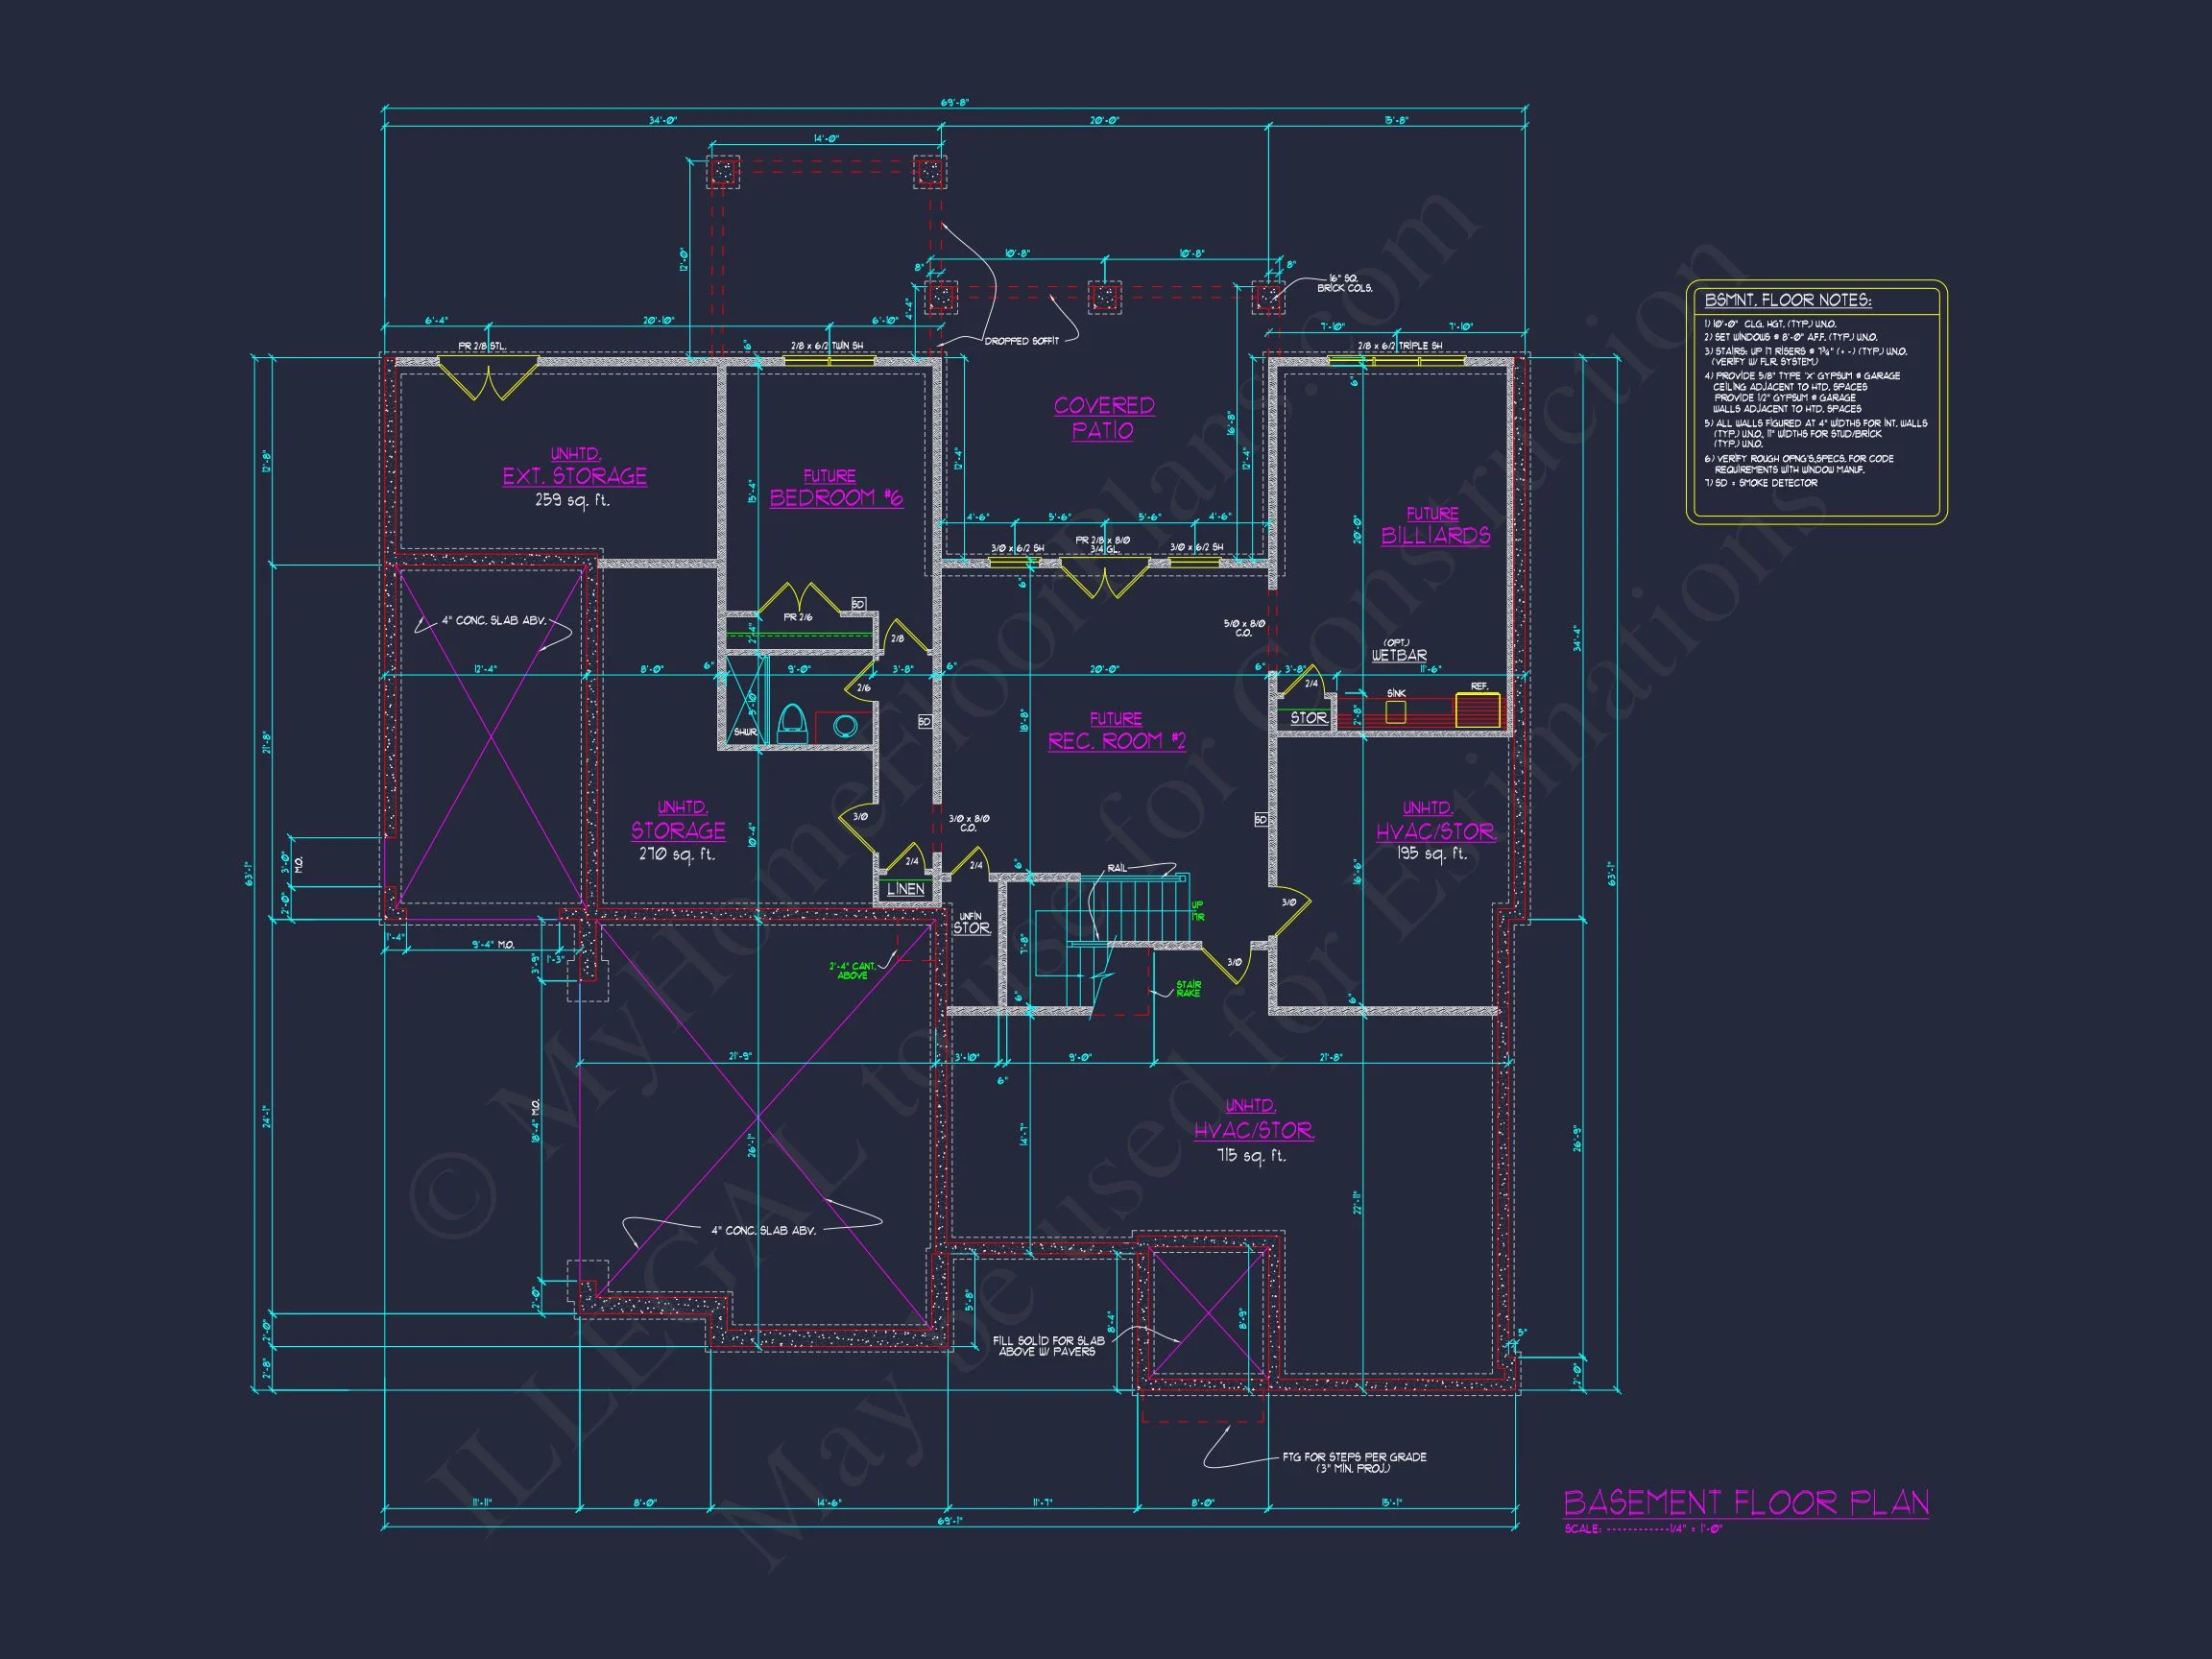2212x1659 pixels.
Task: Click the BASEMENT FLOOR PLAN title
Action: (1746, 1503)
